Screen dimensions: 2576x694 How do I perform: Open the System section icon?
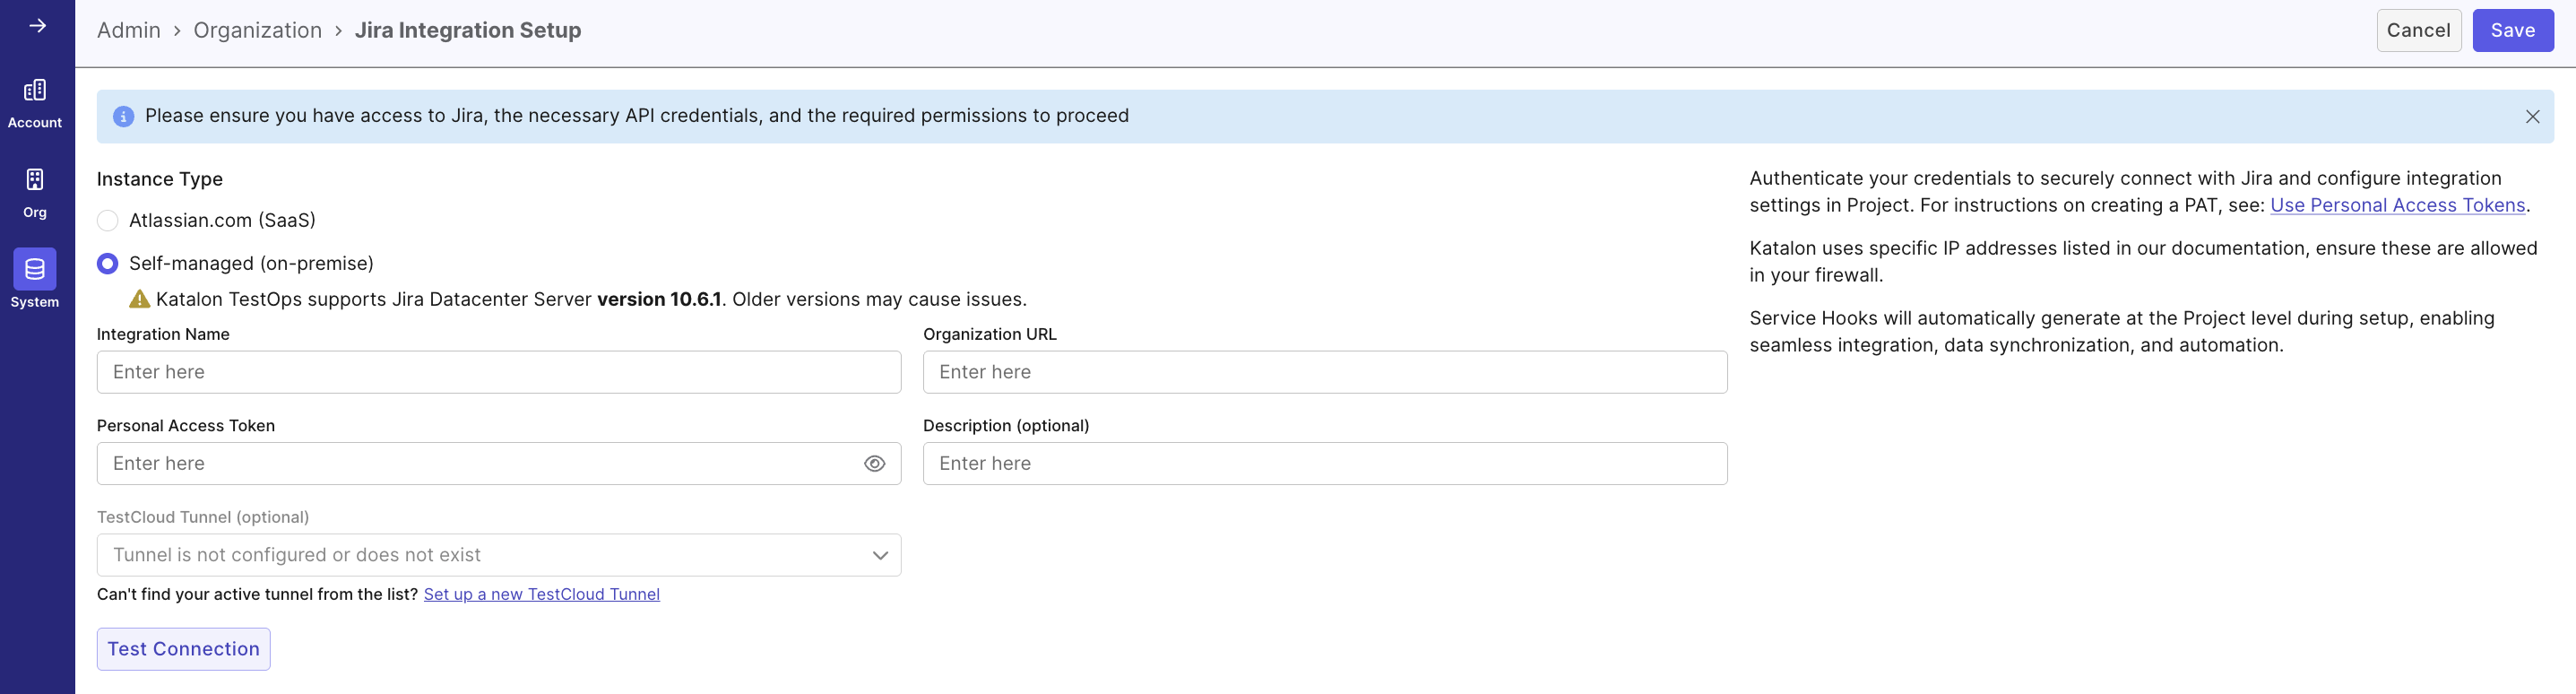[x=35, y=269]
